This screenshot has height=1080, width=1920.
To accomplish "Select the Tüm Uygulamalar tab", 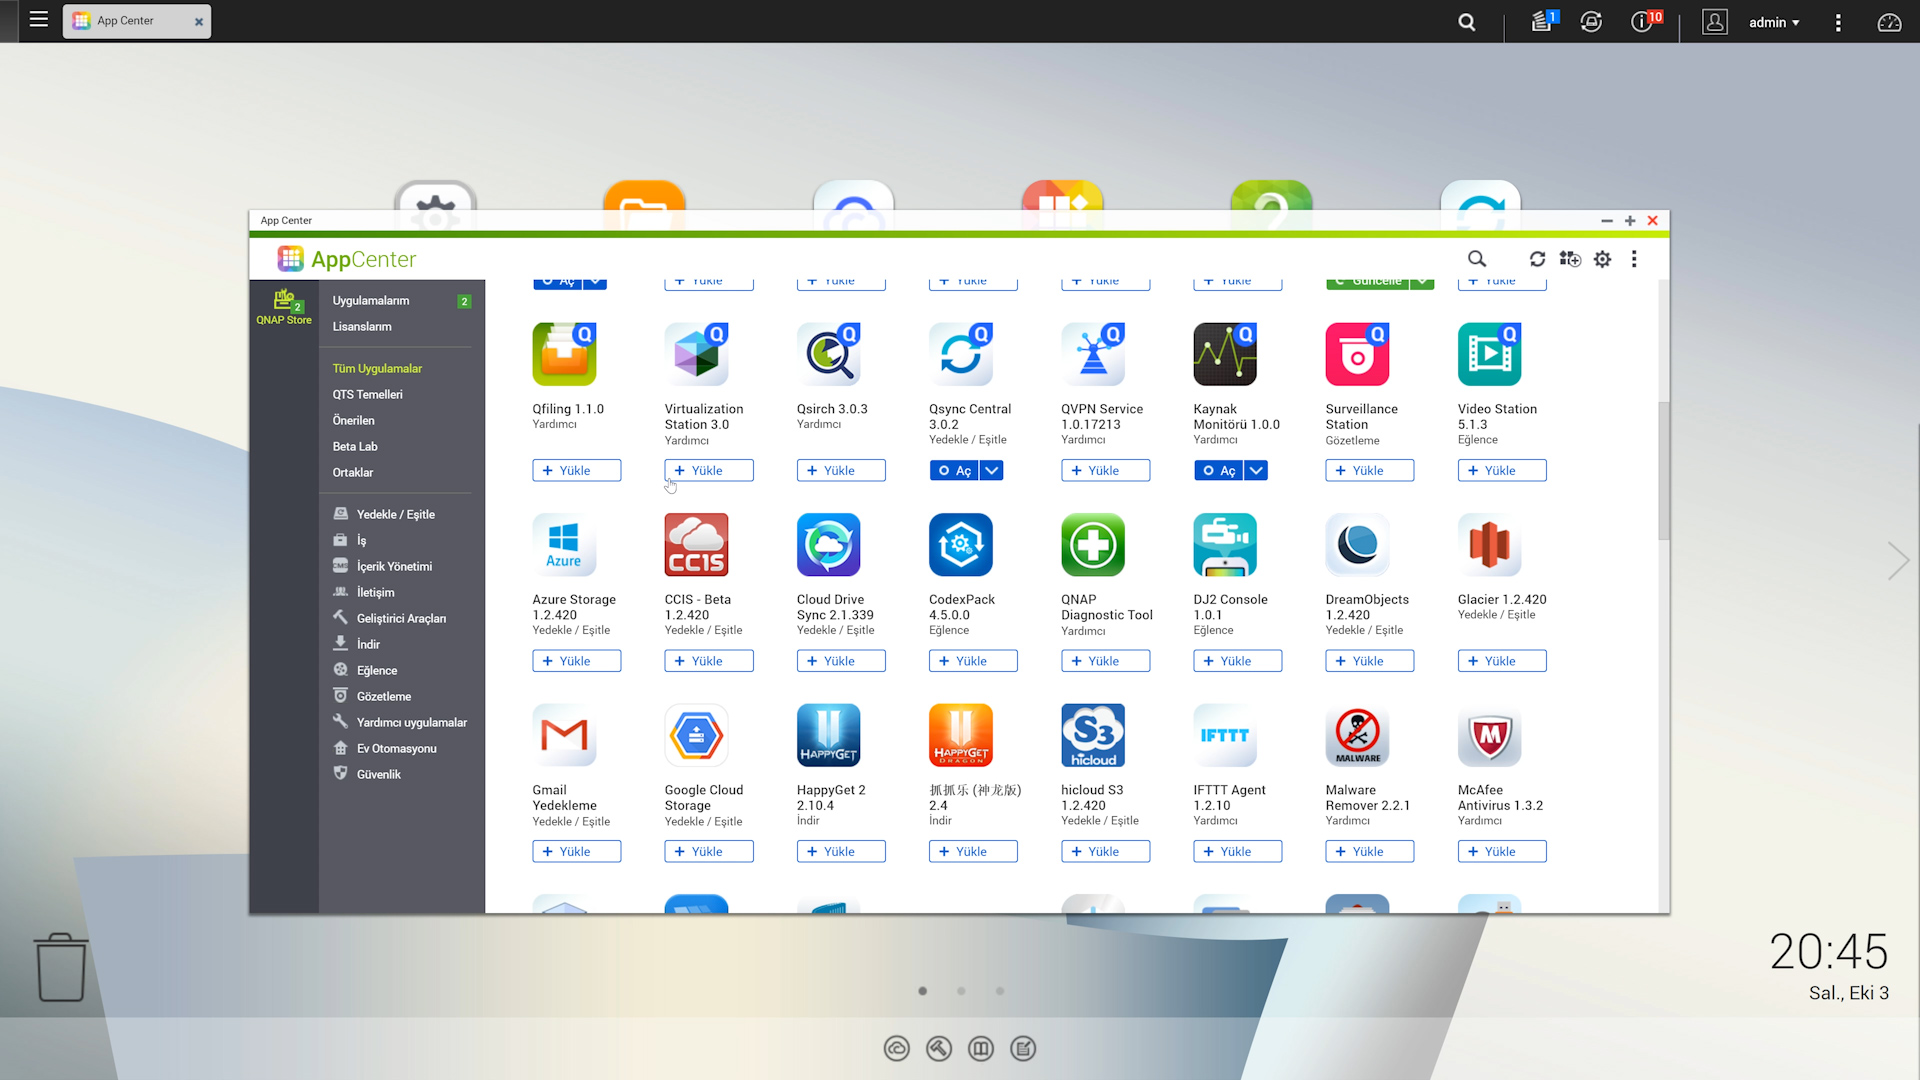I will point(377,368).
